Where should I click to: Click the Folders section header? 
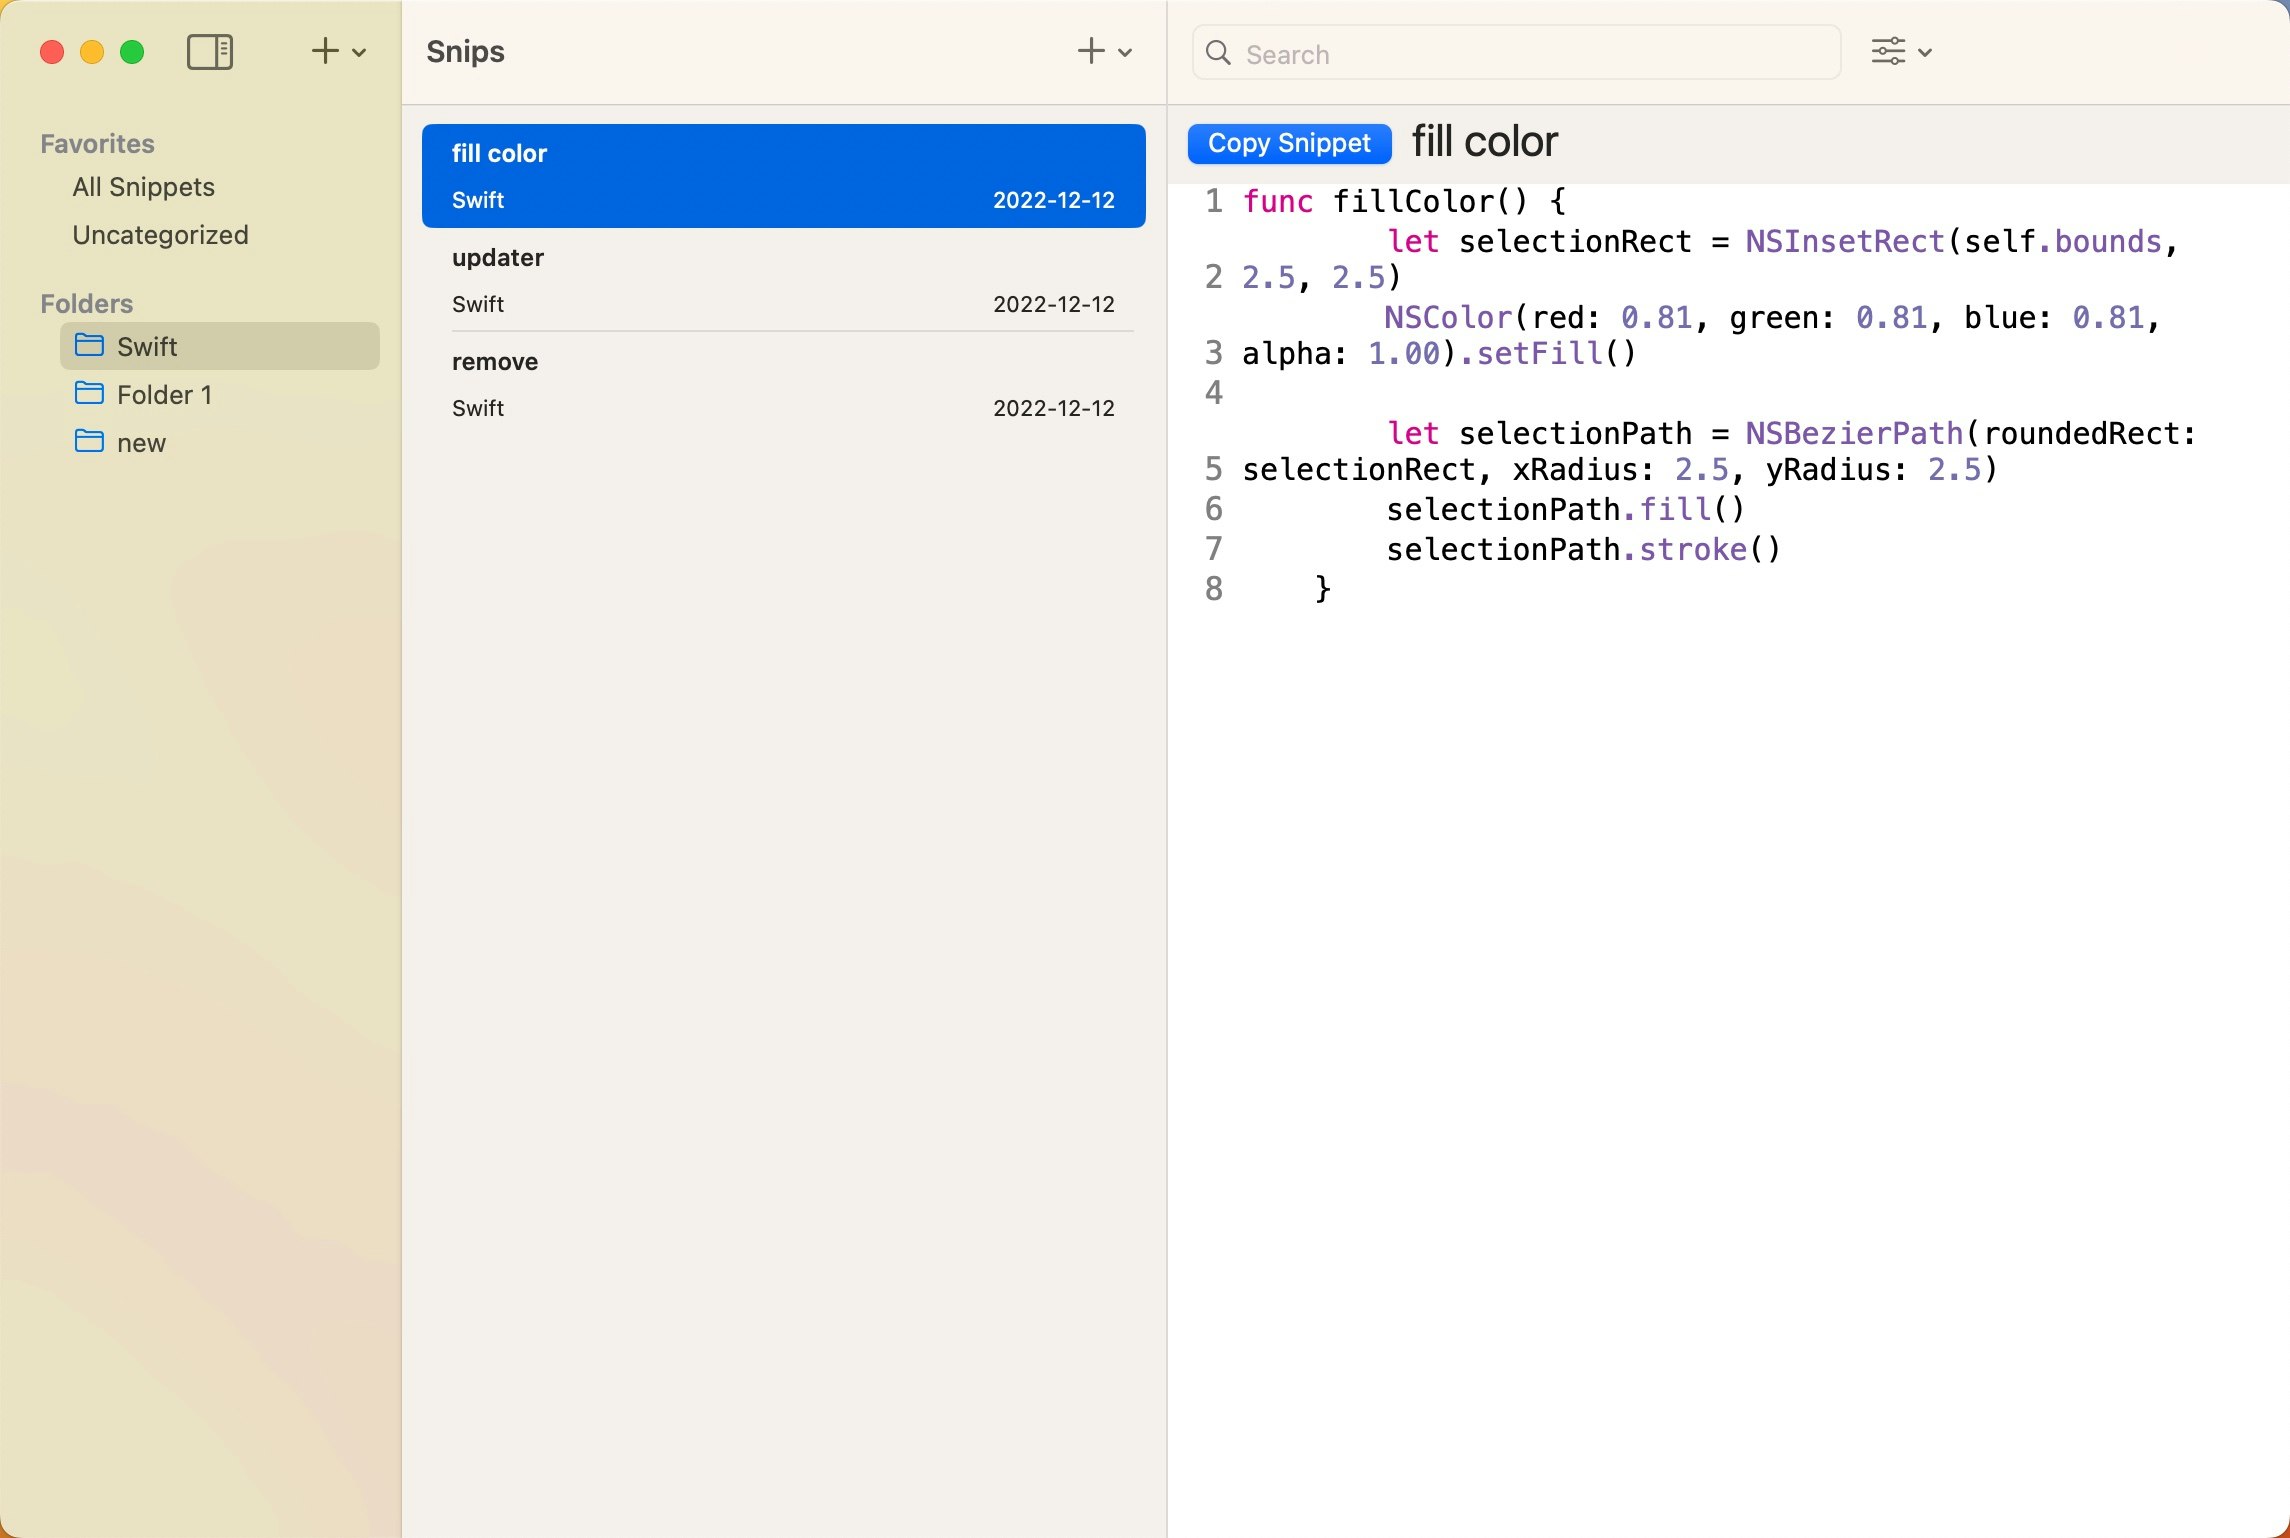(x=86, y=303)
